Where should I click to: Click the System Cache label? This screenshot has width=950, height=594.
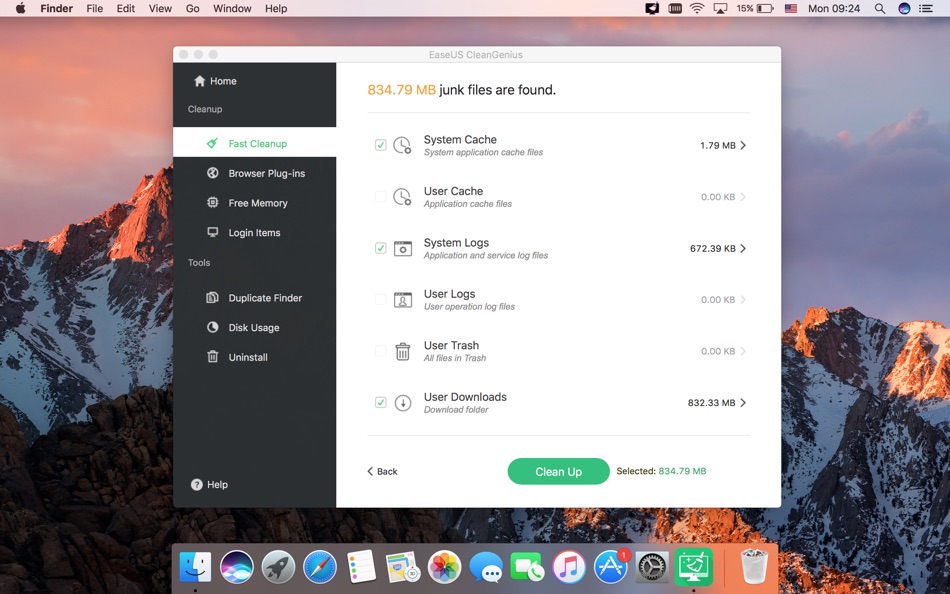460,139
